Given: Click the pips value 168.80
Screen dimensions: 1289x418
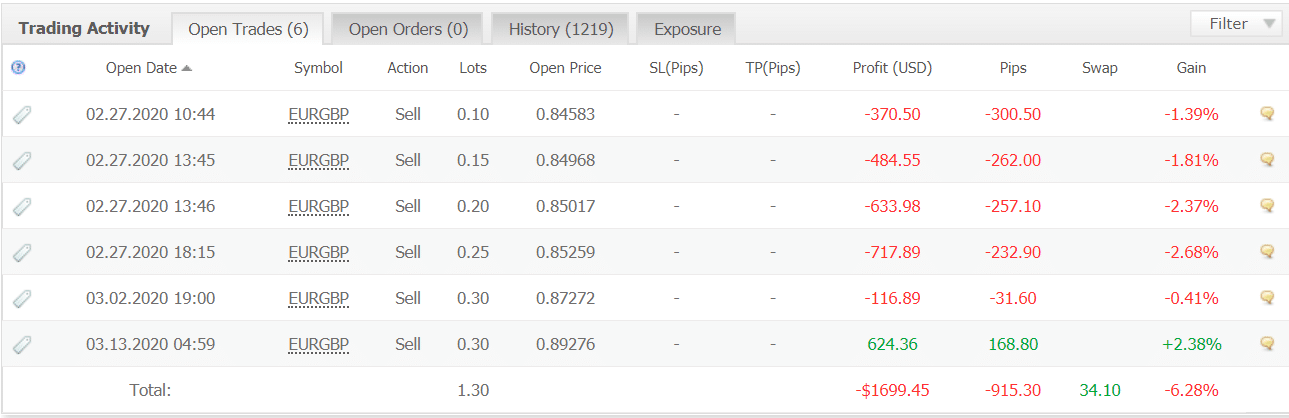Looking at the screenshot, I should pyautogui.click(x=1013, y=344).
